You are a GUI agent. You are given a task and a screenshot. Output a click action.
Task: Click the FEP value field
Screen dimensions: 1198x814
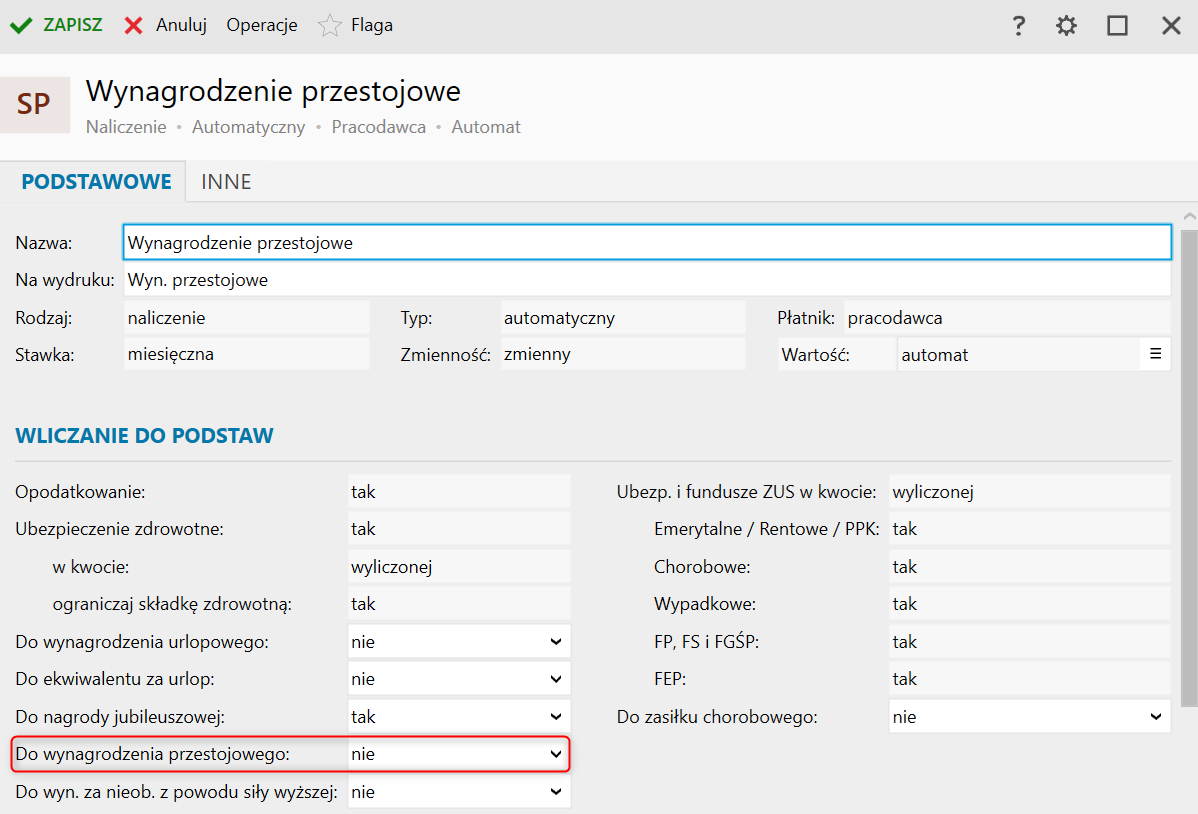tap(1029, 679)
